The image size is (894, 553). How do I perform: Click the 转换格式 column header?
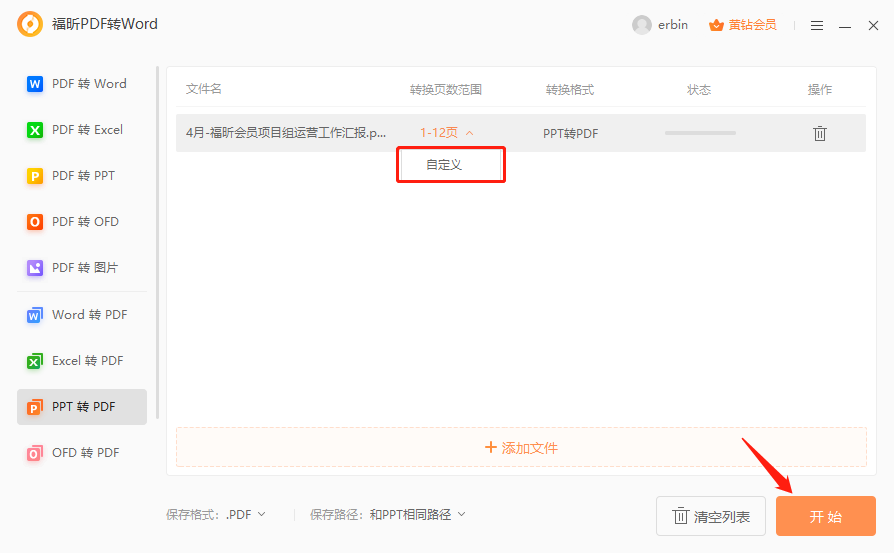click(570, 90)
